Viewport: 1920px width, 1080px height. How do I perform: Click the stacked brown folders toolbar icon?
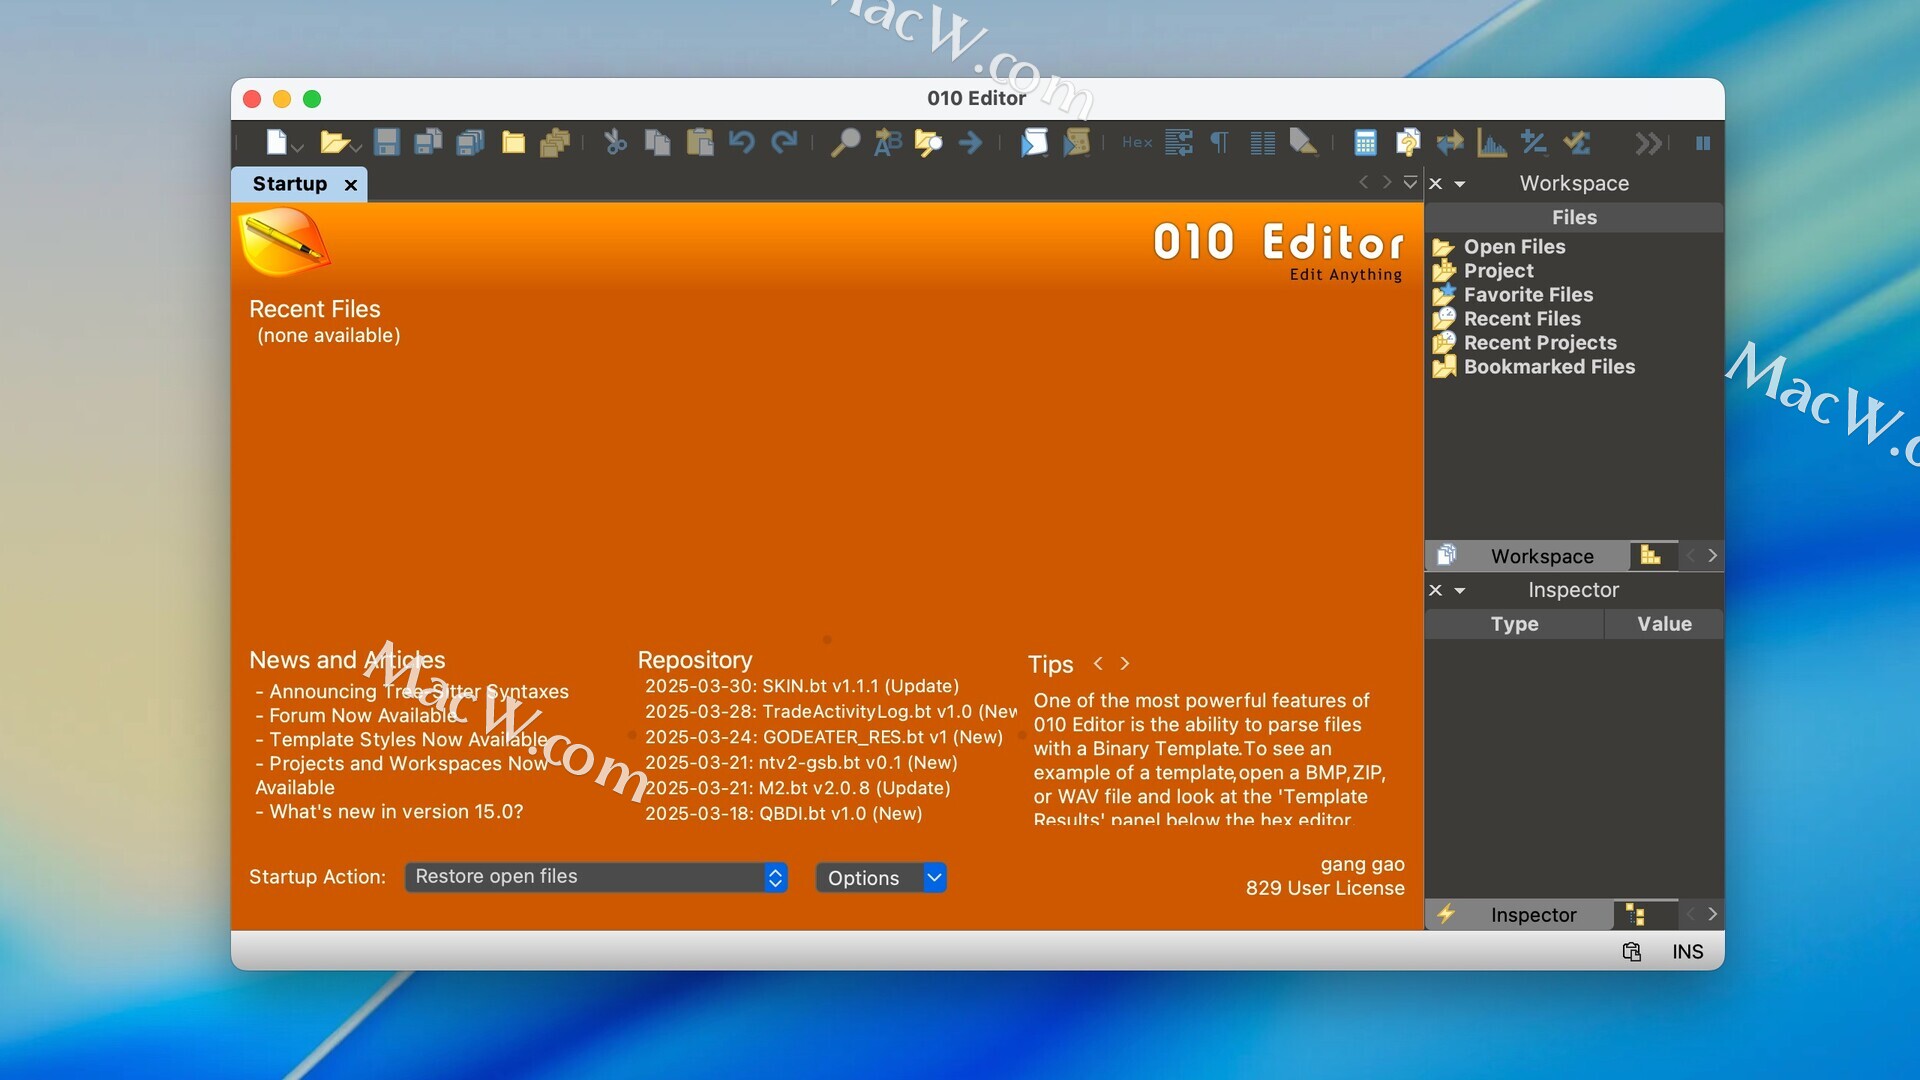555,143
